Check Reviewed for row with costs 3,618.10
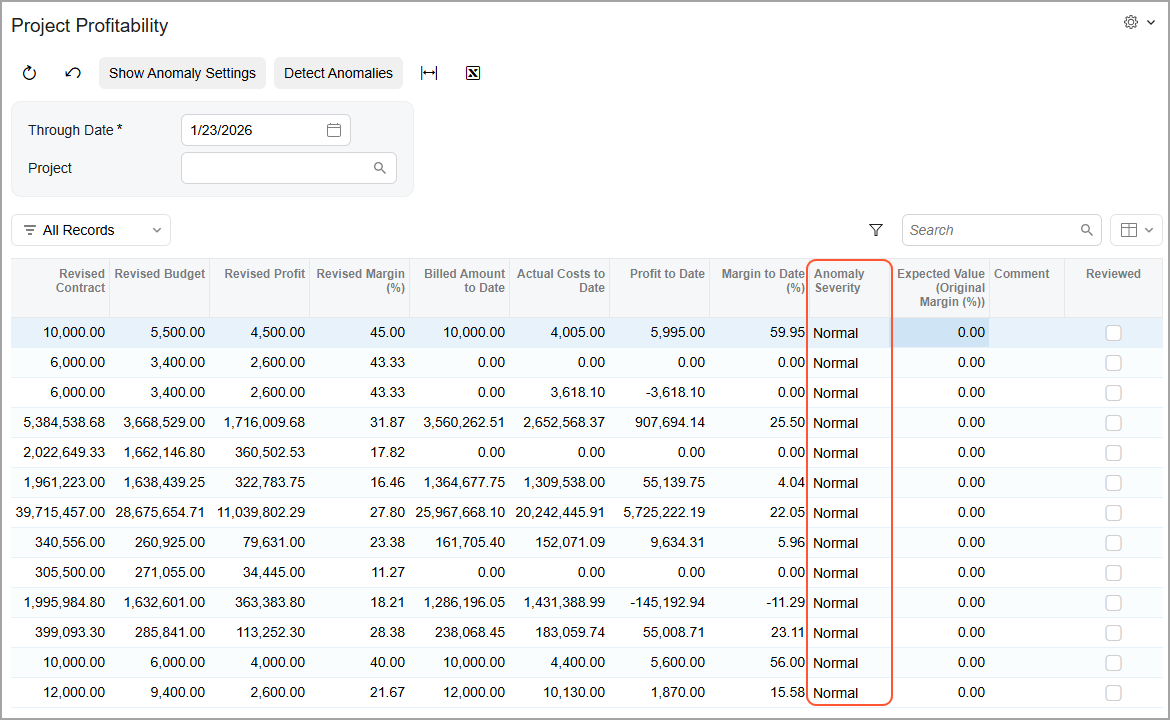Viewport: 1170px width, 720px height. pyautogui.click(x=1113, y=392)
